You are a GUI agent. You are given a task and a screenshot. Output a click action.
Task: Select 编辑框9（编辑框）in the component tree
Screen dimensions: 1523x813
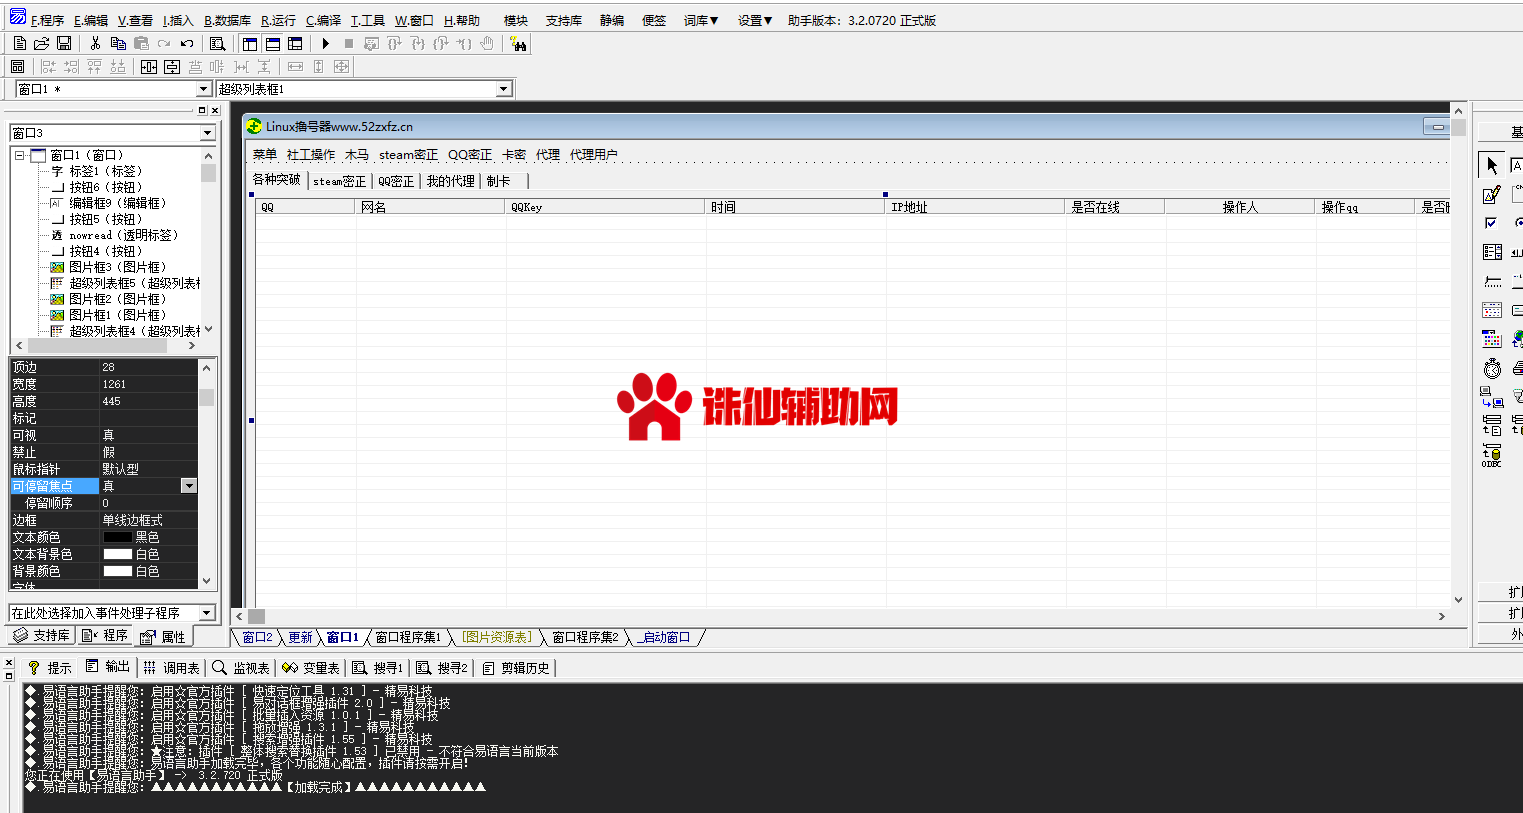(108, 203)
